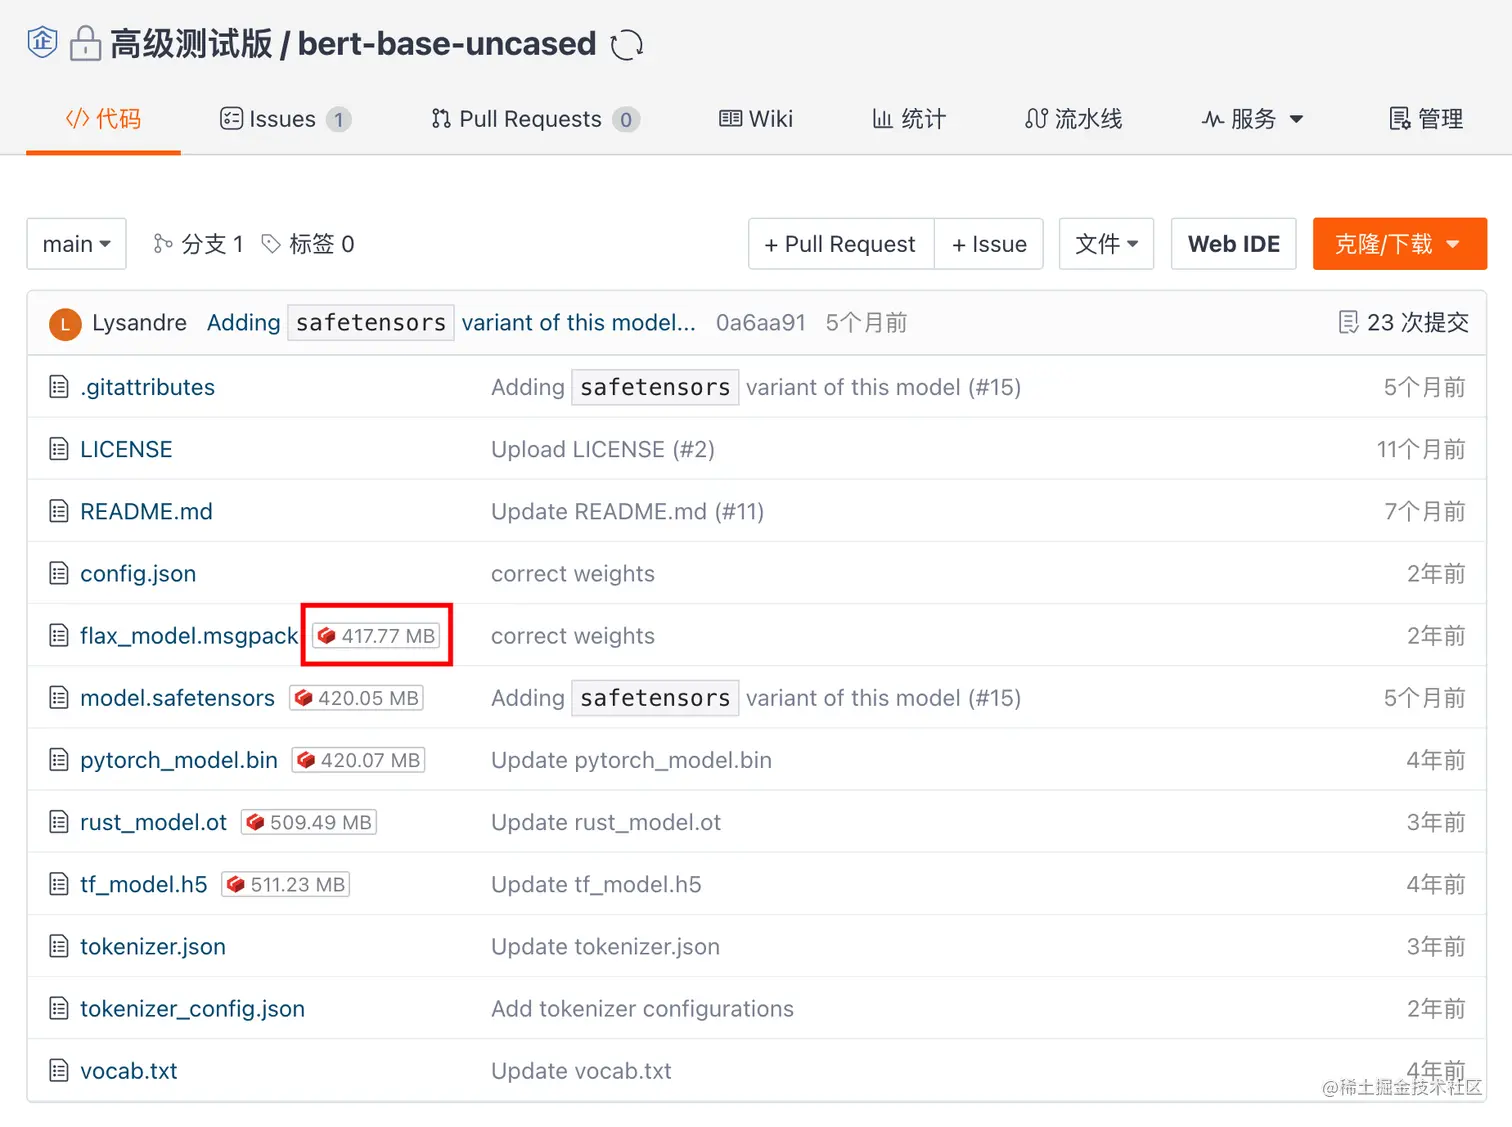Click the + Pull Request button

coord(841,244)
